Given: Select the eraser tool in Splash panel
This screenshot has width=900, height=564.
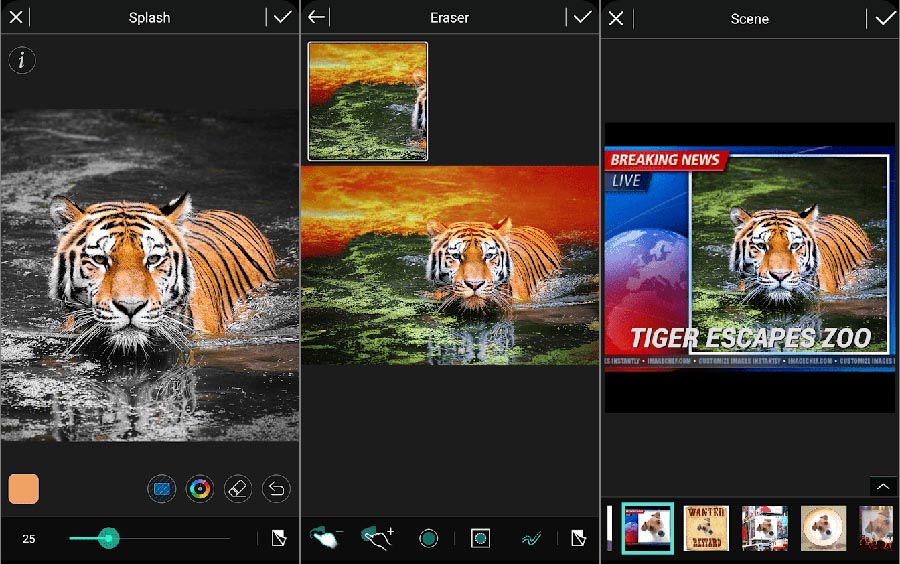Looking at the screenshot, I should pyautogui.click(x=238, y=489).
